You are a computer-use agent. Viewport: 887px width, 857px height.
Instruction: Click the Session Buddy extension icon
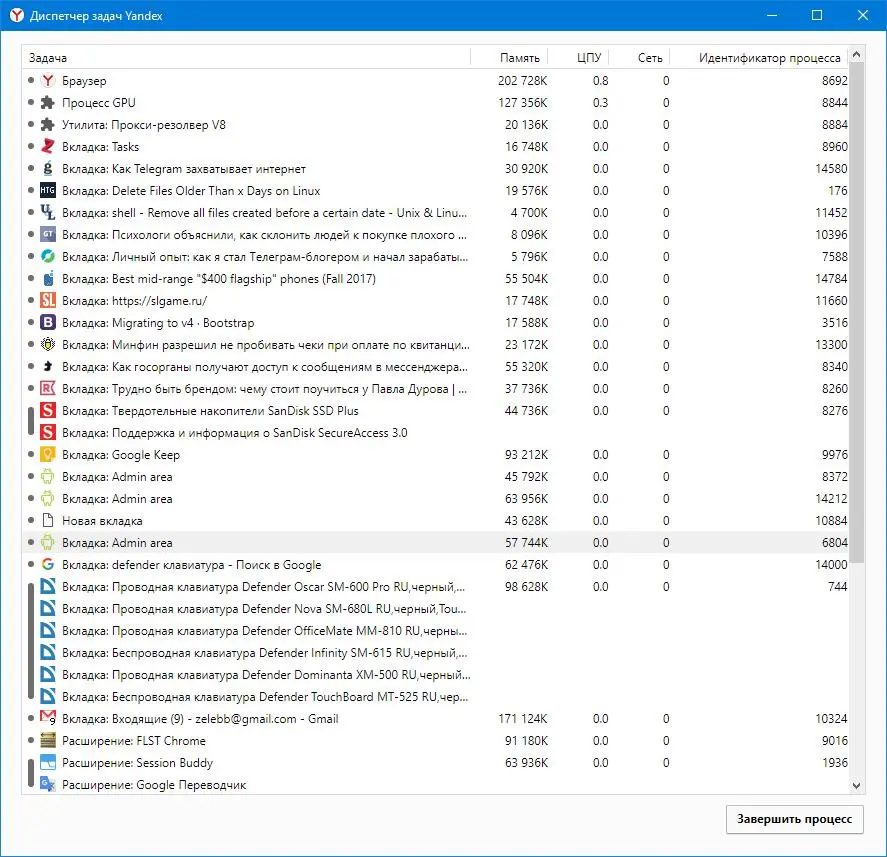[48, 763]
